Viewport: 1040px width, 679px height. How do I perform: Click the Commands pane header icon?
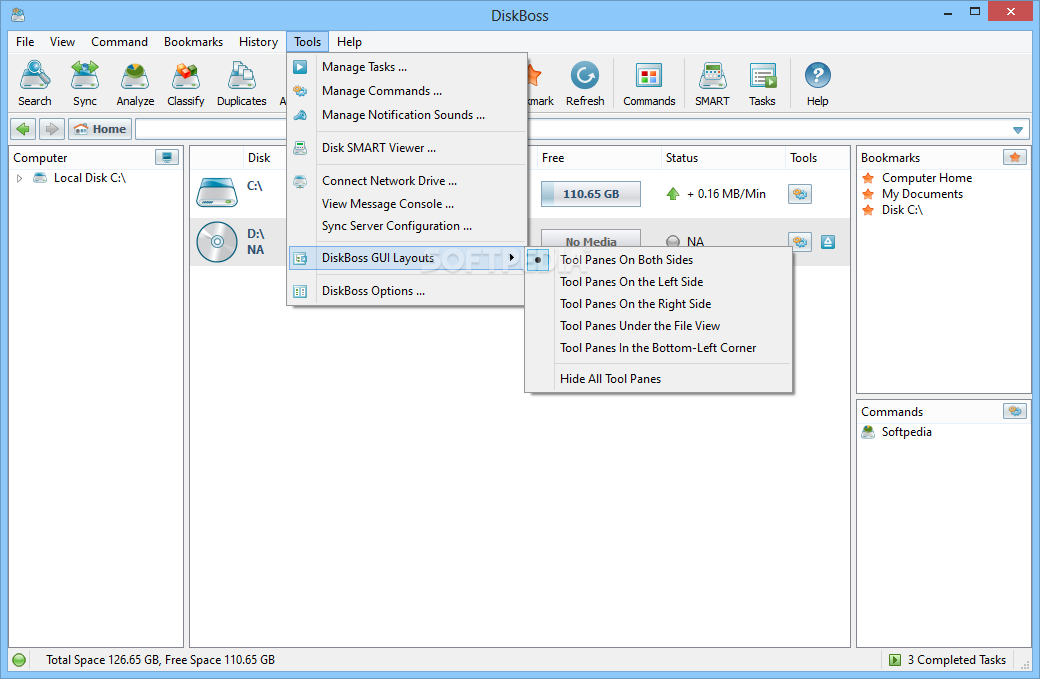1015,411
